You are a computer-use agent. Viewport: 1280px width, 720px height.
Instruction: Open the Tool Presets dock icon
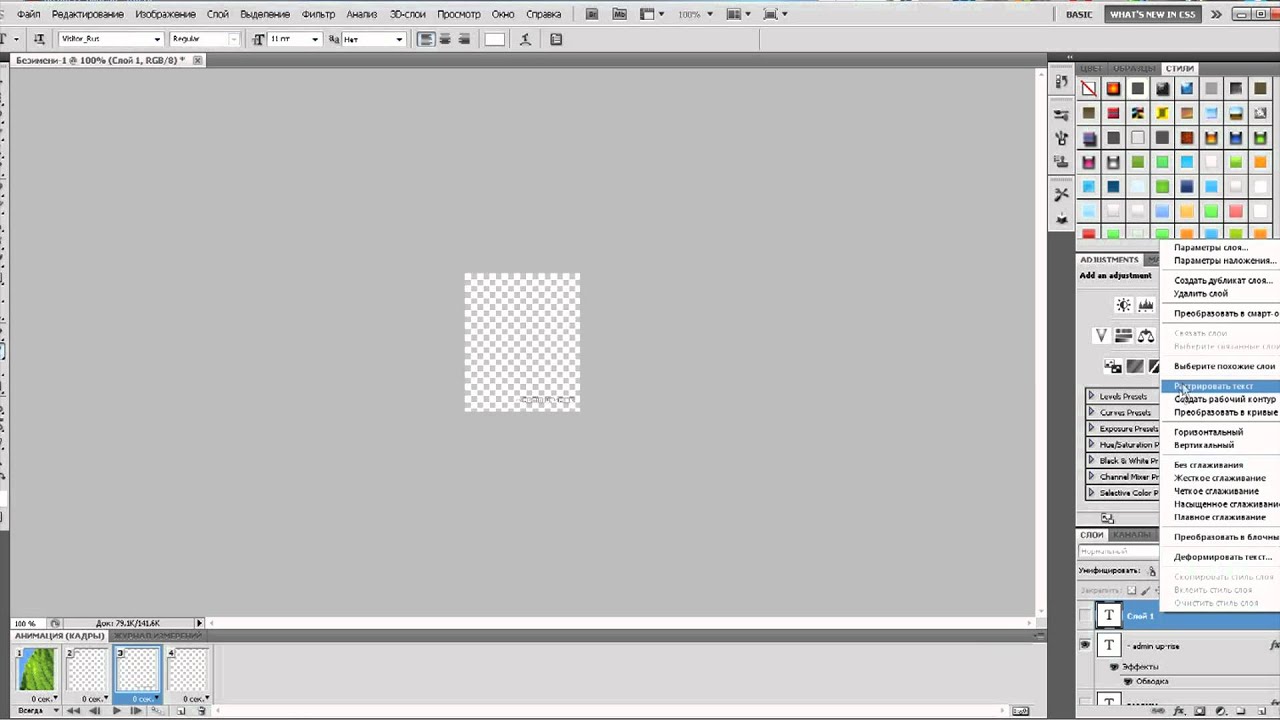point(1061,193)
